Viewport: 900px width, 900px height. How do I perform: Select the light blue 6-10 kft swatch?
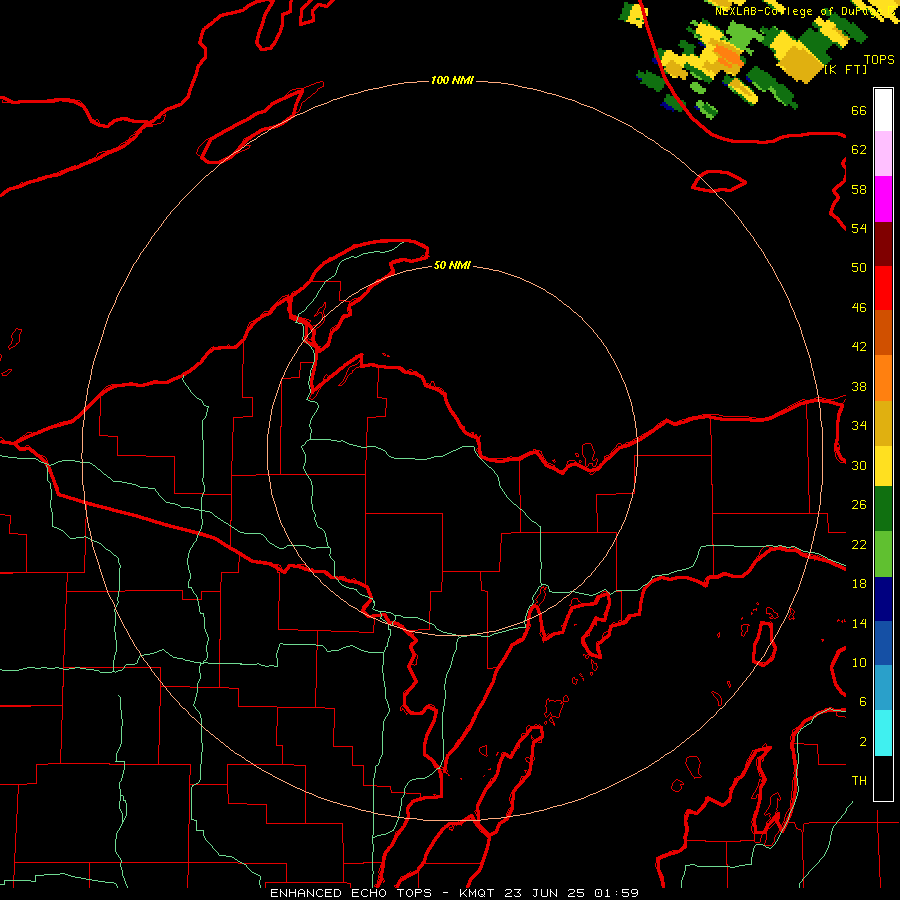(x=883, y=688)
